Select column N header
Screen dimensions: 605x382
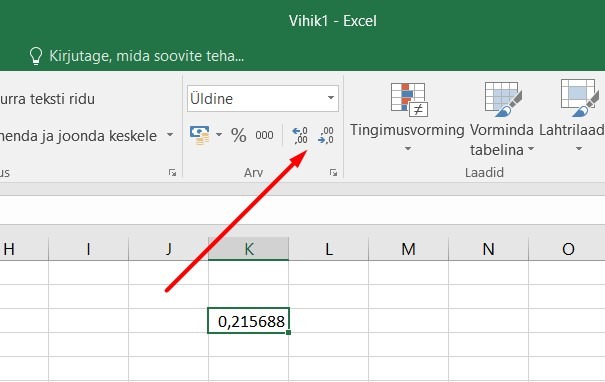point(488,249)
